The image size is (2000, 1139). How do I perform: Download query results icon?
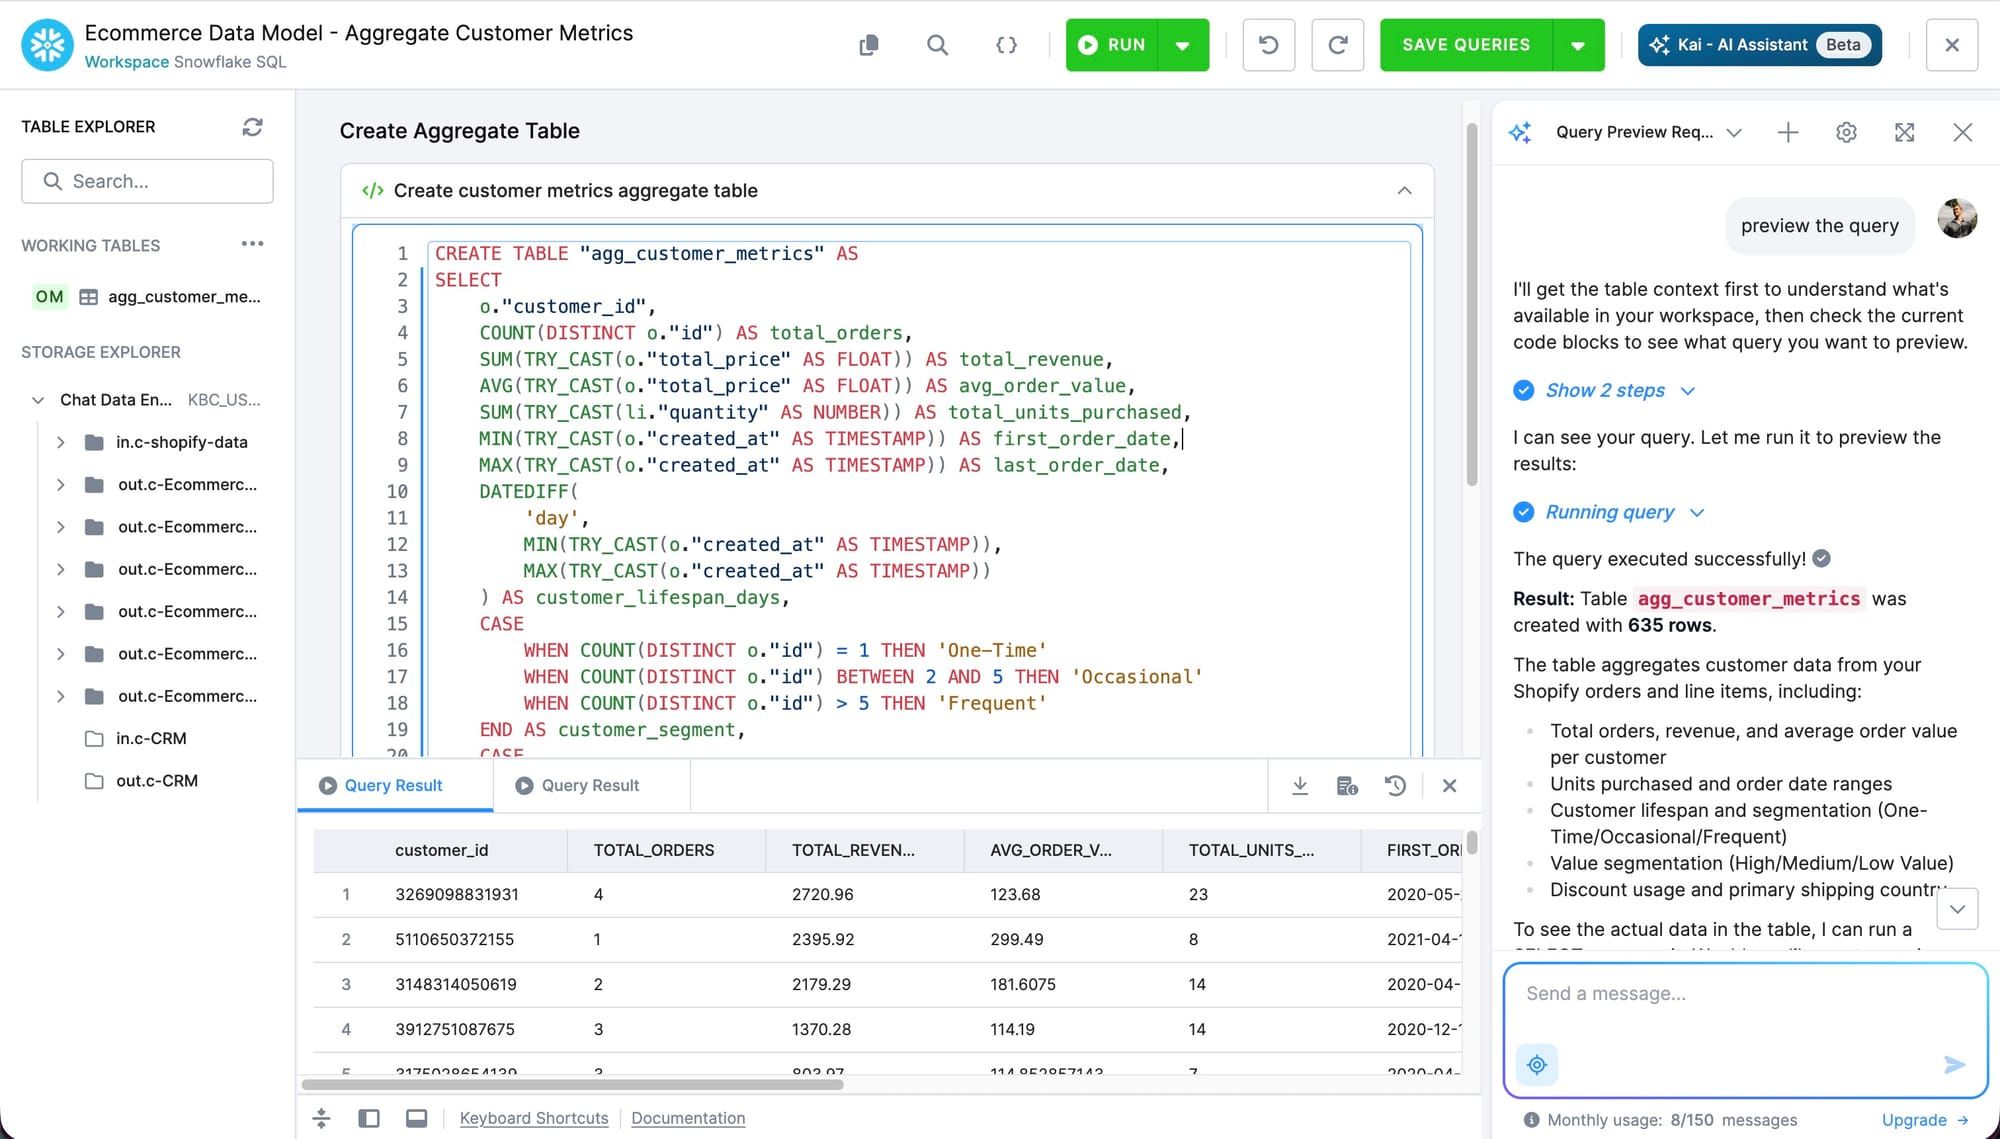click(x=1300, y=786)
